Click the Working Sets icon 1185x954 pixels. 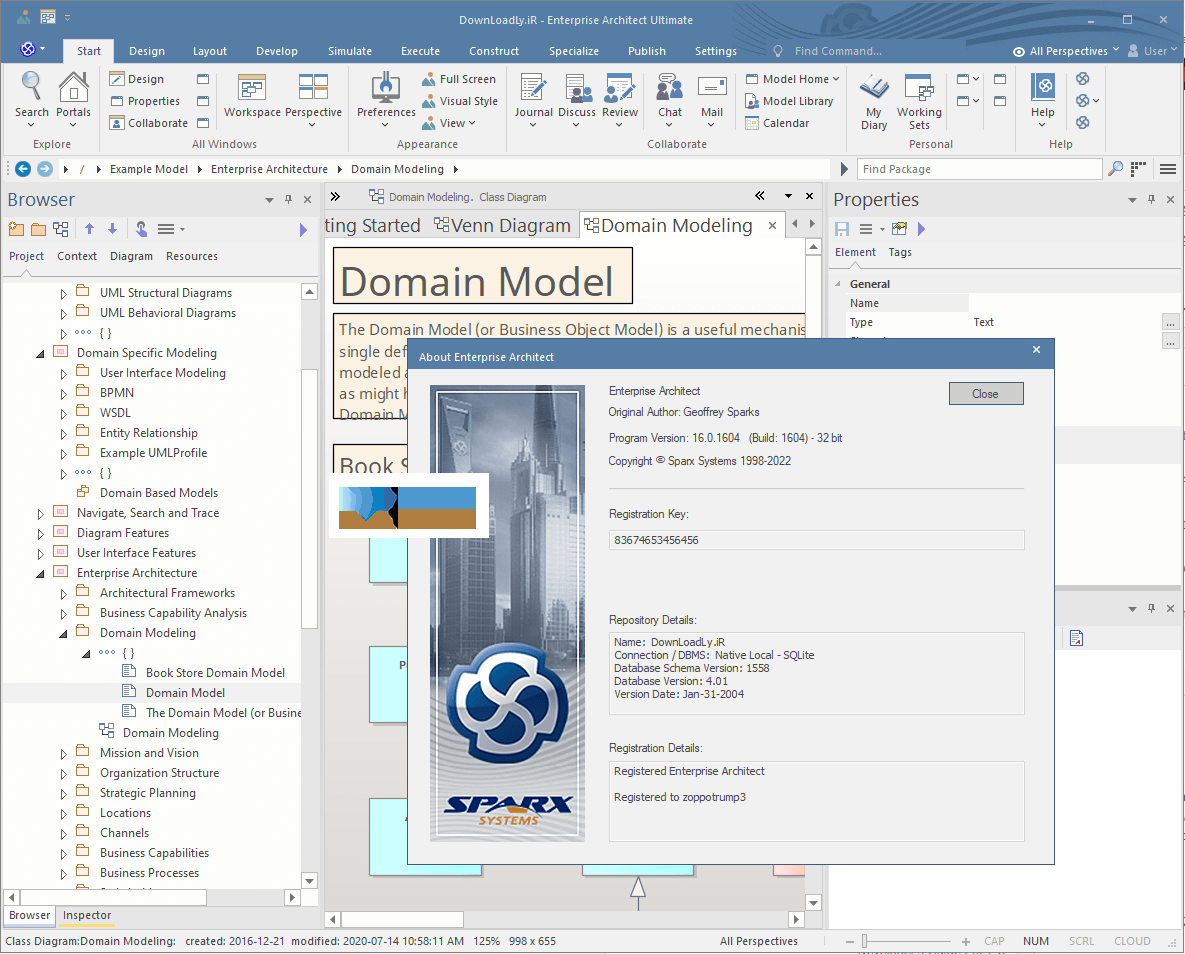[919, 87]
